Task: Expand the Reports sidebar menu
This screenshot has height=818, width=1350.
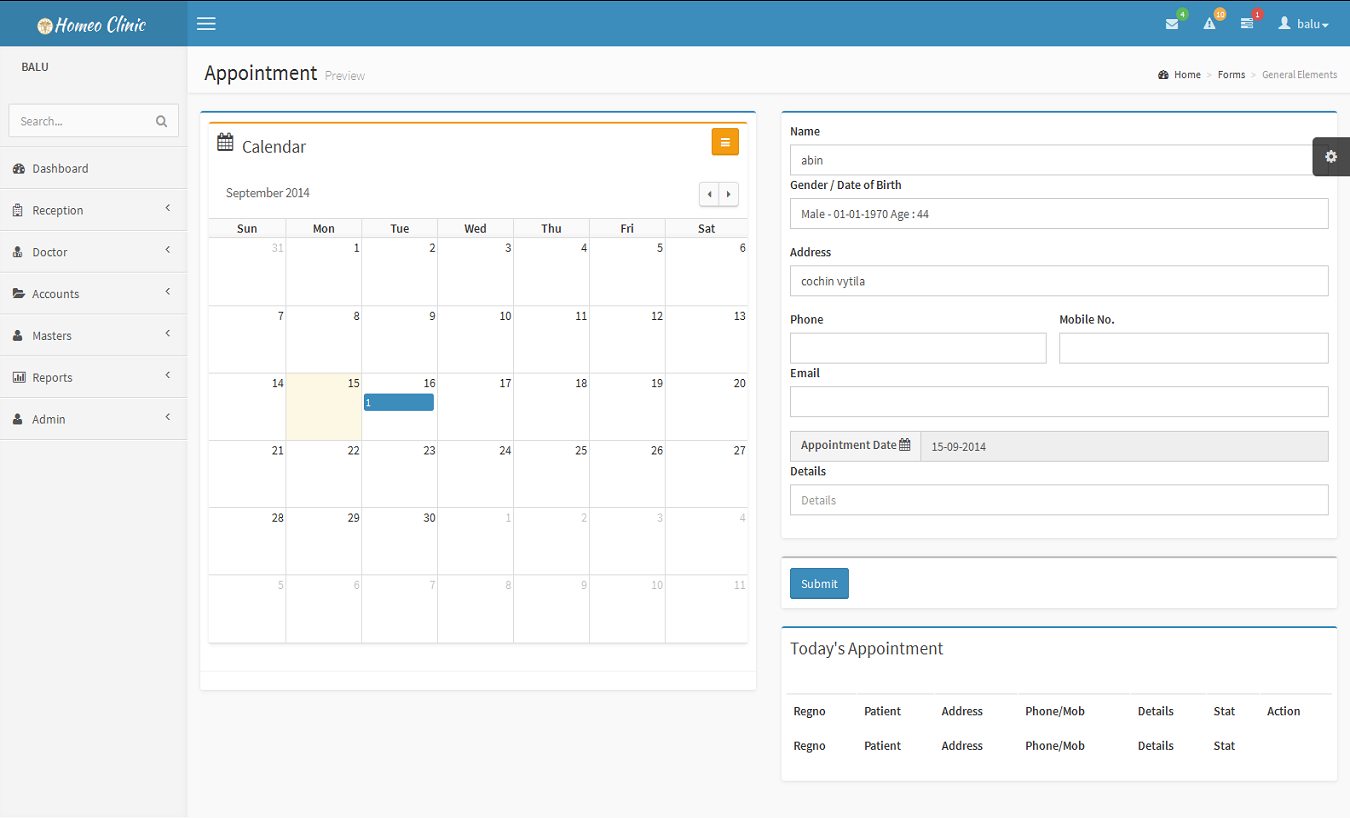Action: (x=93, y=377)
